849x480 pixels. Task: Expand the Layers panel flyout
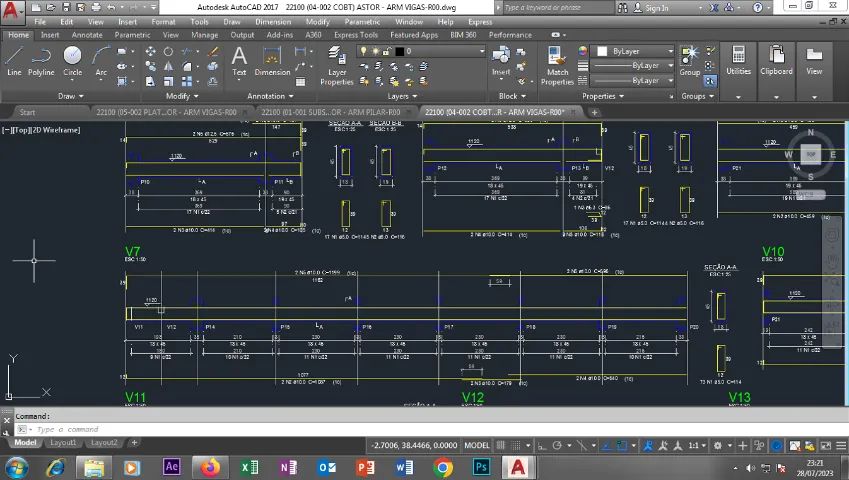click(x=402, y=96)
